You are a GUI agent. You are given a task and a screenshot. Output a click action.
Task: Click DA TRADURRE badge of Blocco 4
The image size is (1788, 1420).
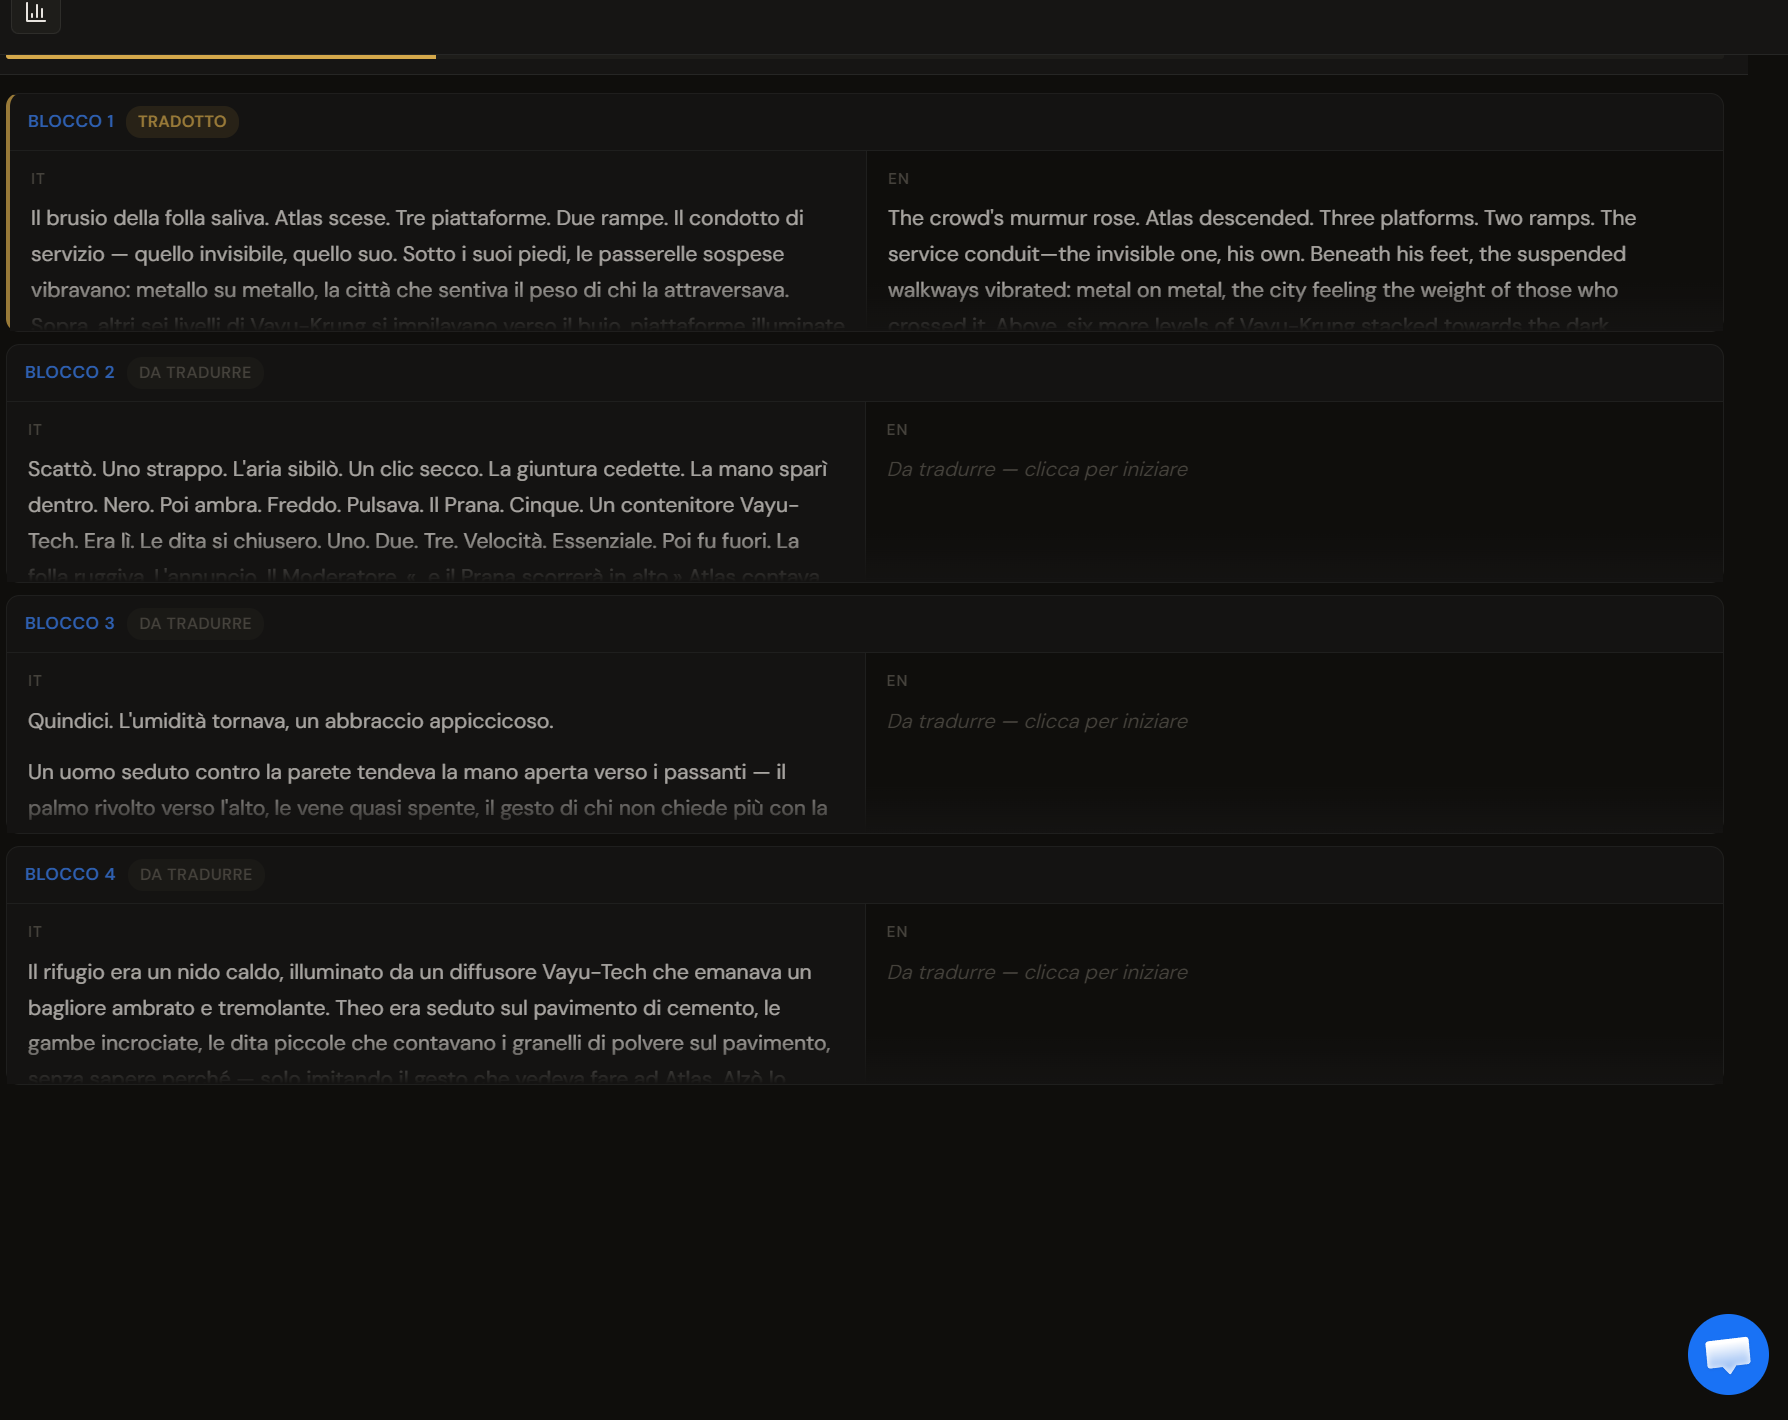[x=196, y=875]
